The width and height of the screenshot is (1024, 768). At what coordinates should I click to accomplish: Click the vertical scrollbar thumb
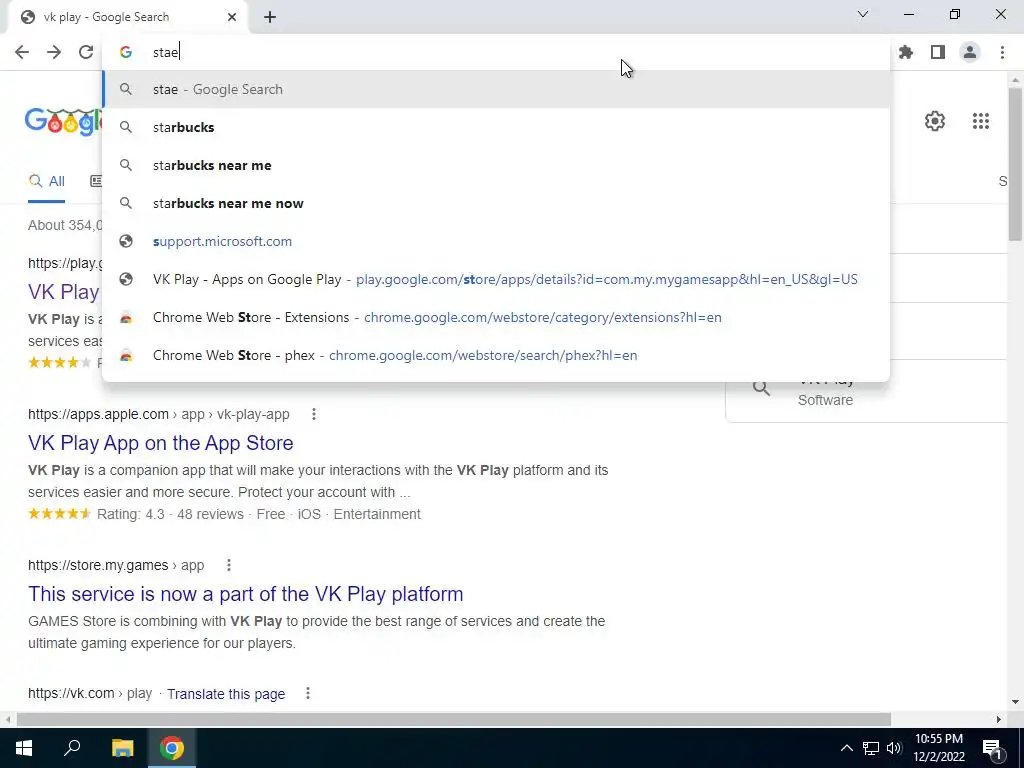[x=1015, y=163]
